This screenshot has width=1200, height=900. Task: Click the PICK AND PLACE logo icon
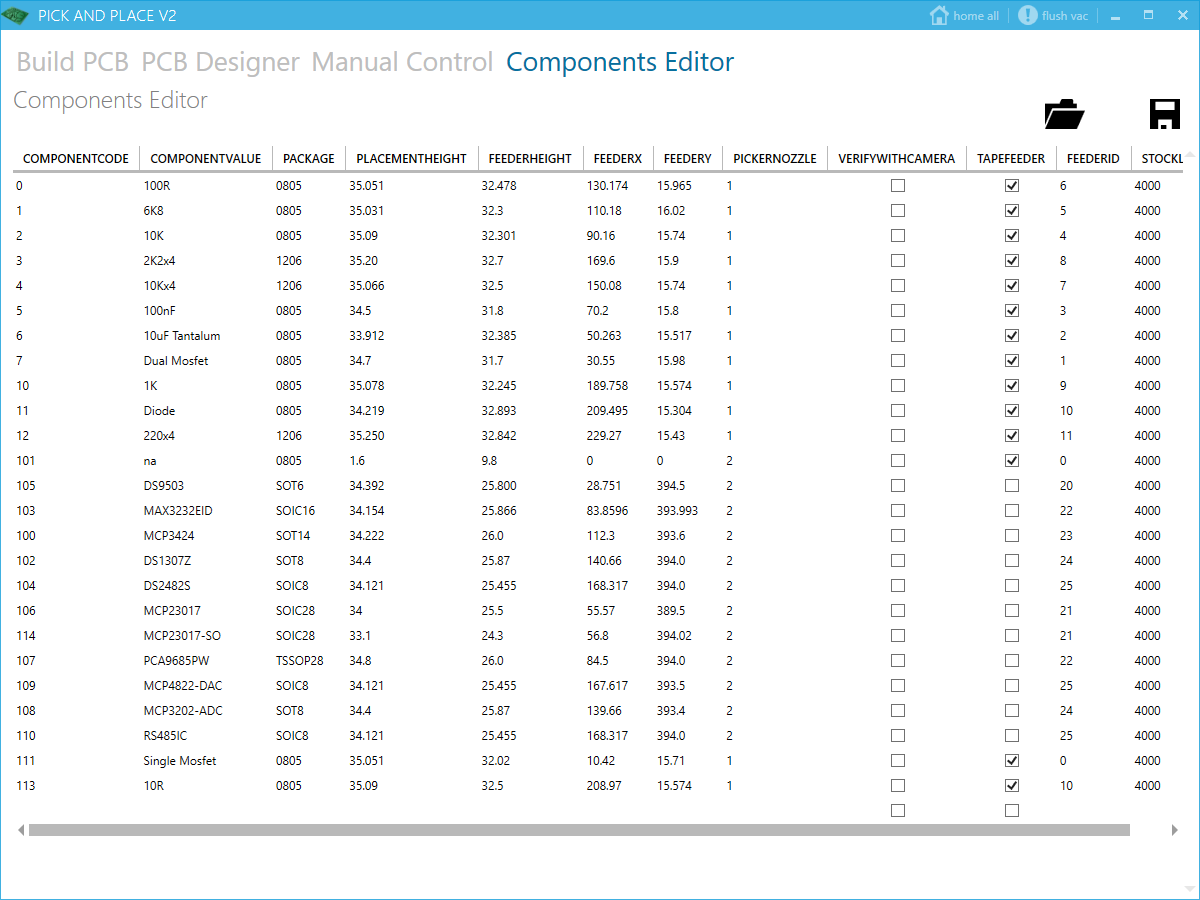tap(15, 15)
